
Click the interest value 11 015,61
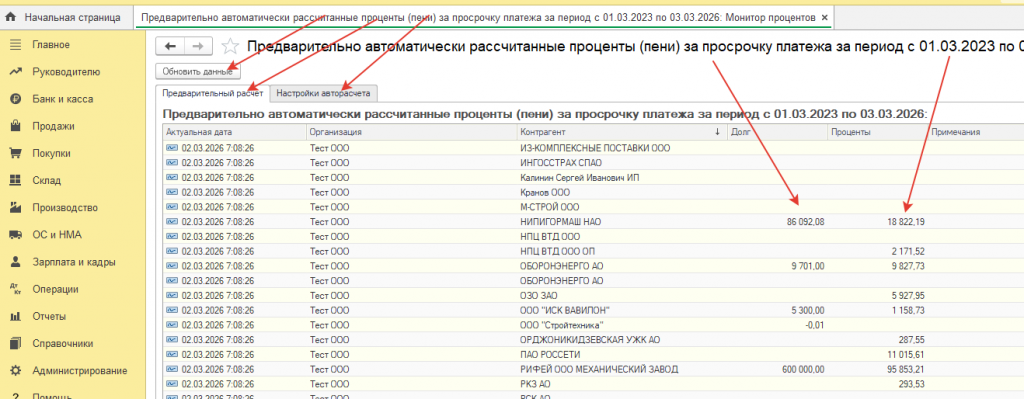[906, 355]
